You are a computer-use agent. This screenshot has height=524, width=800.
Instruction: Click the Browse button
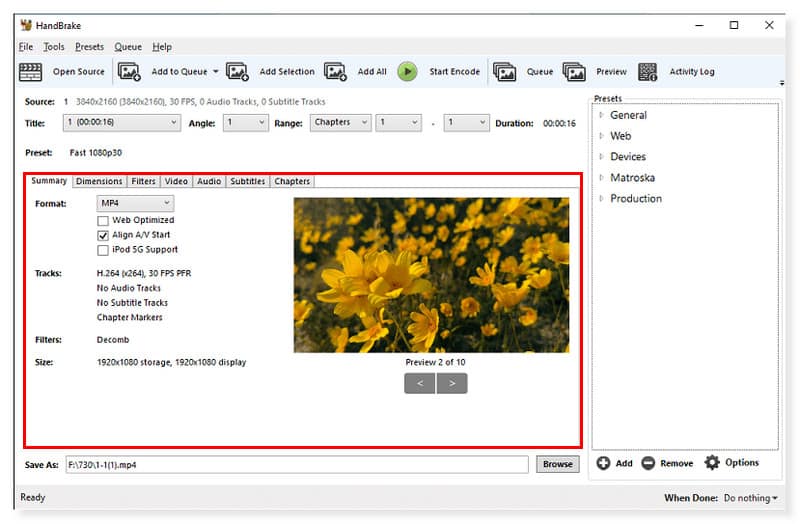tap(557, 464)
